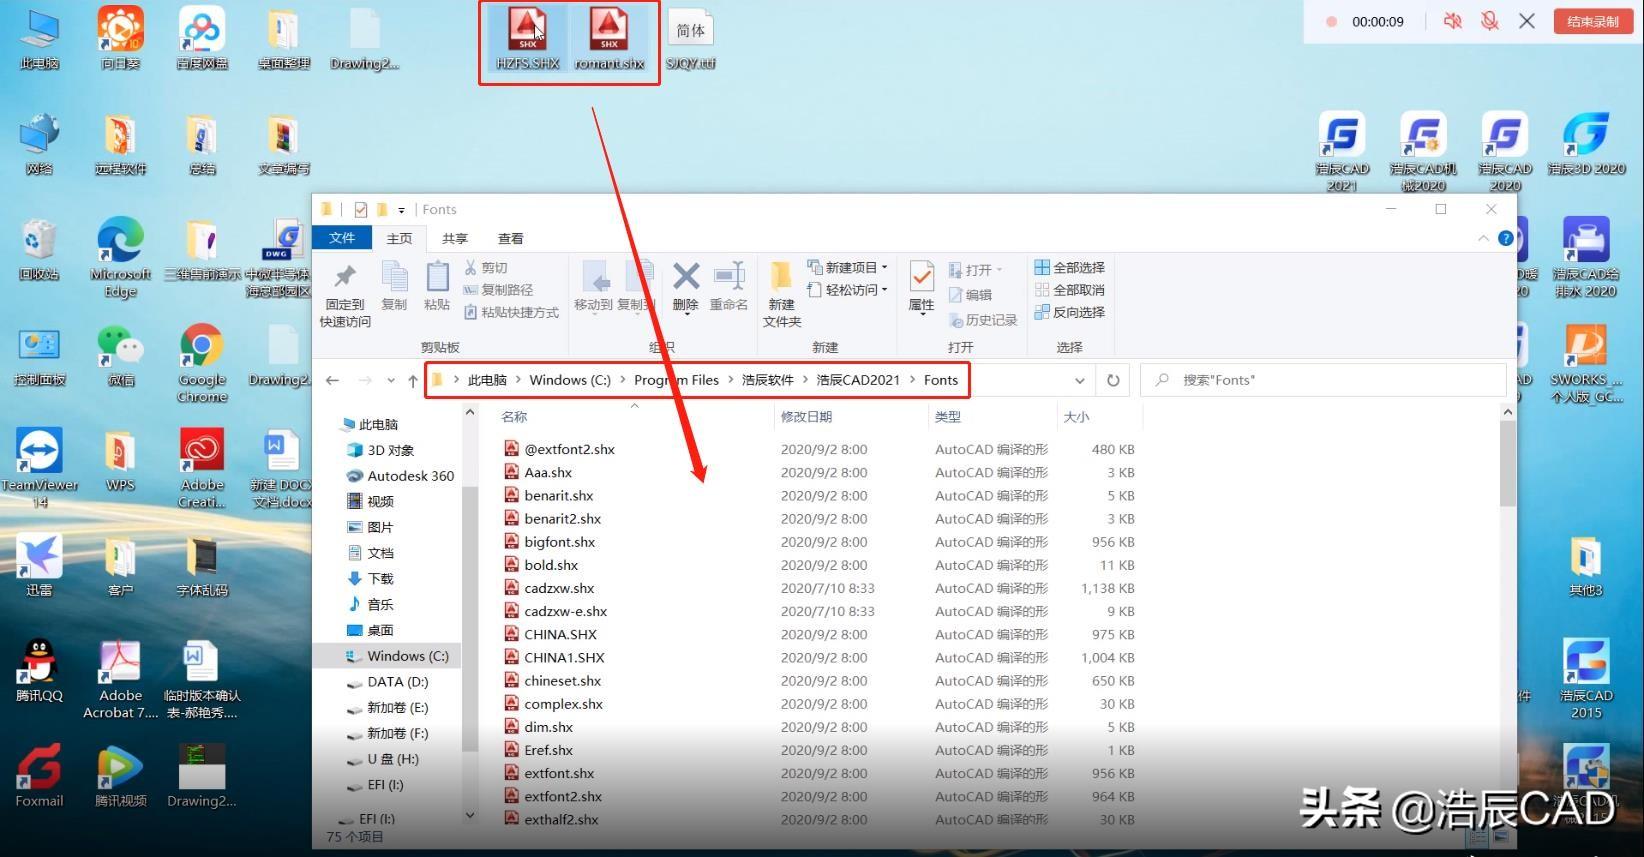Click the Google Chrome desktop icon
Viewport: 1644px width, 857px height.
point(202,363)
